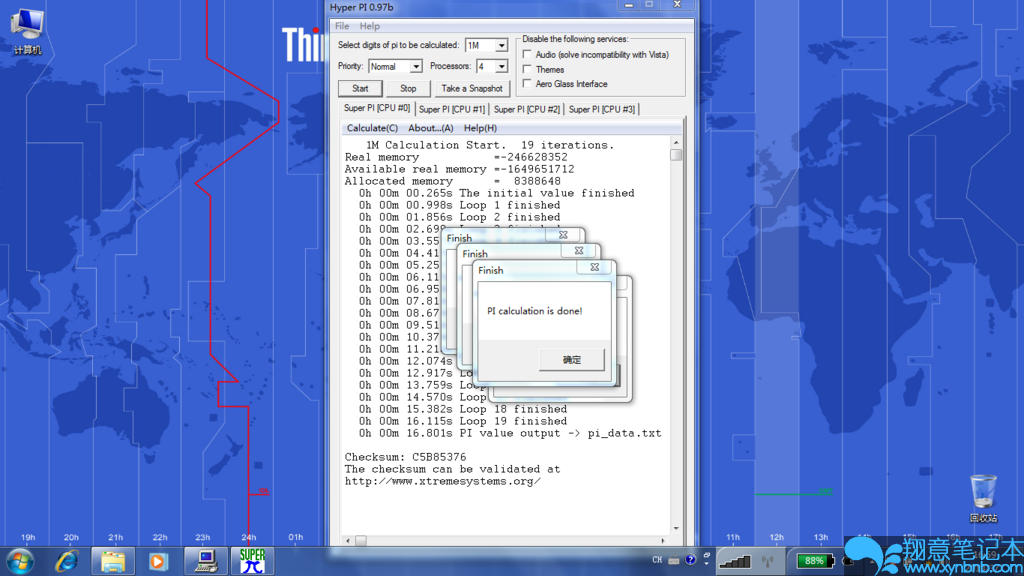
Task: Close the middle Finish dialog
Action: [x=579, y=251]
